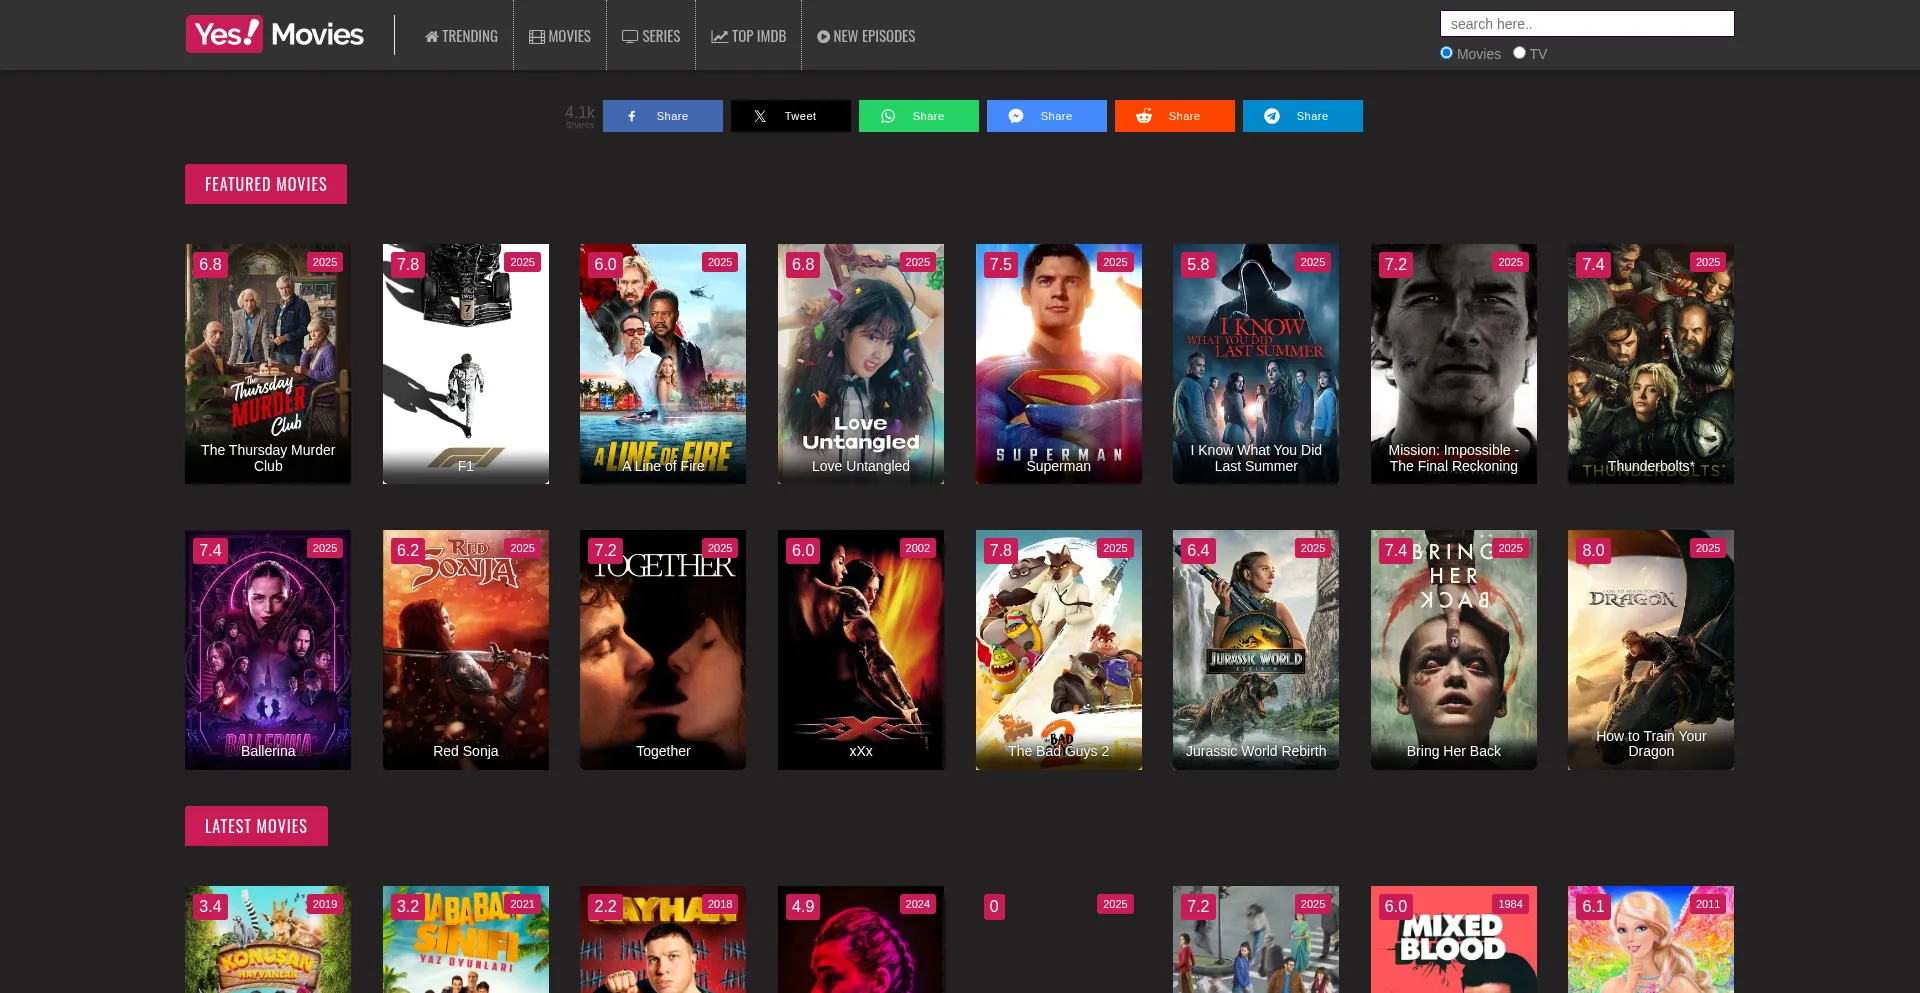Open the Series menu item
Viewport: 1920px width, 993px height.
[x=651, y=36]
